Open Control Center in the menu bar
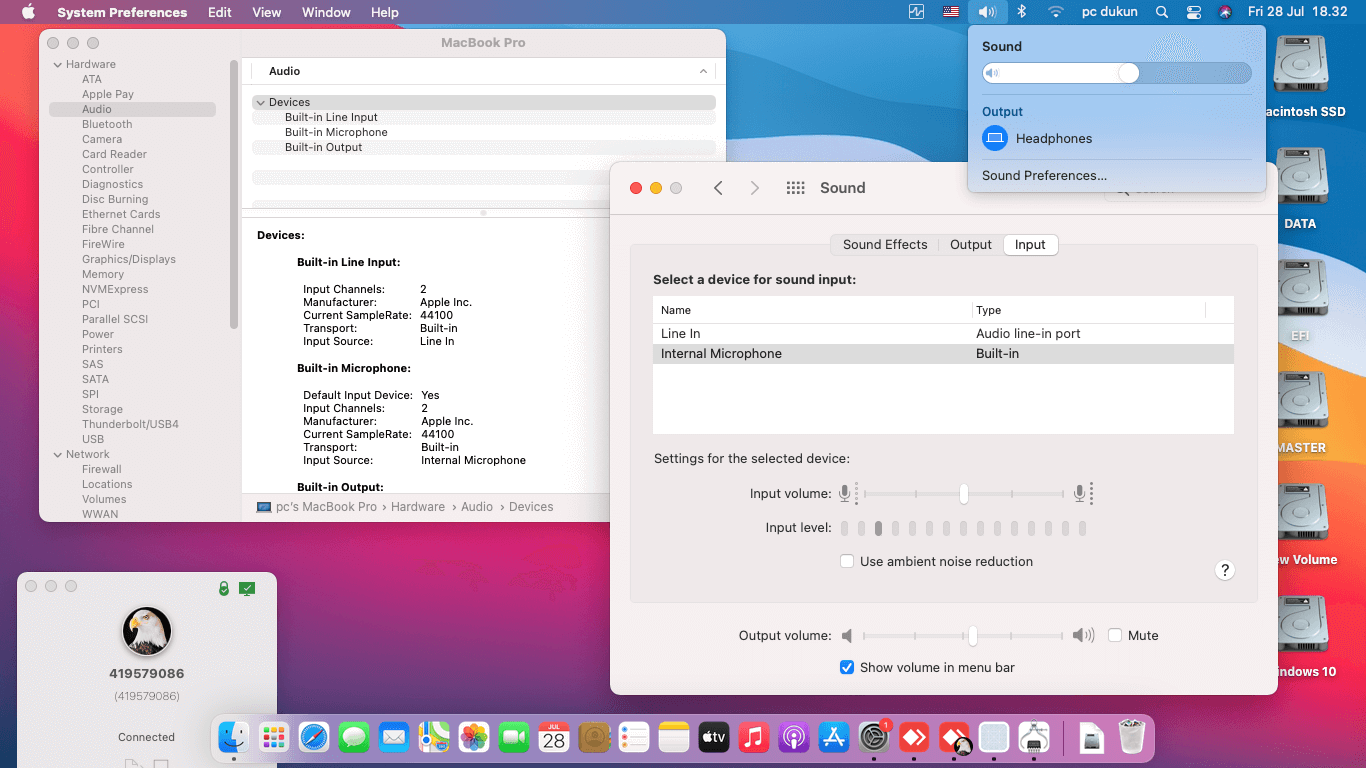The image size is (1366, 768). coord(1193,12)
